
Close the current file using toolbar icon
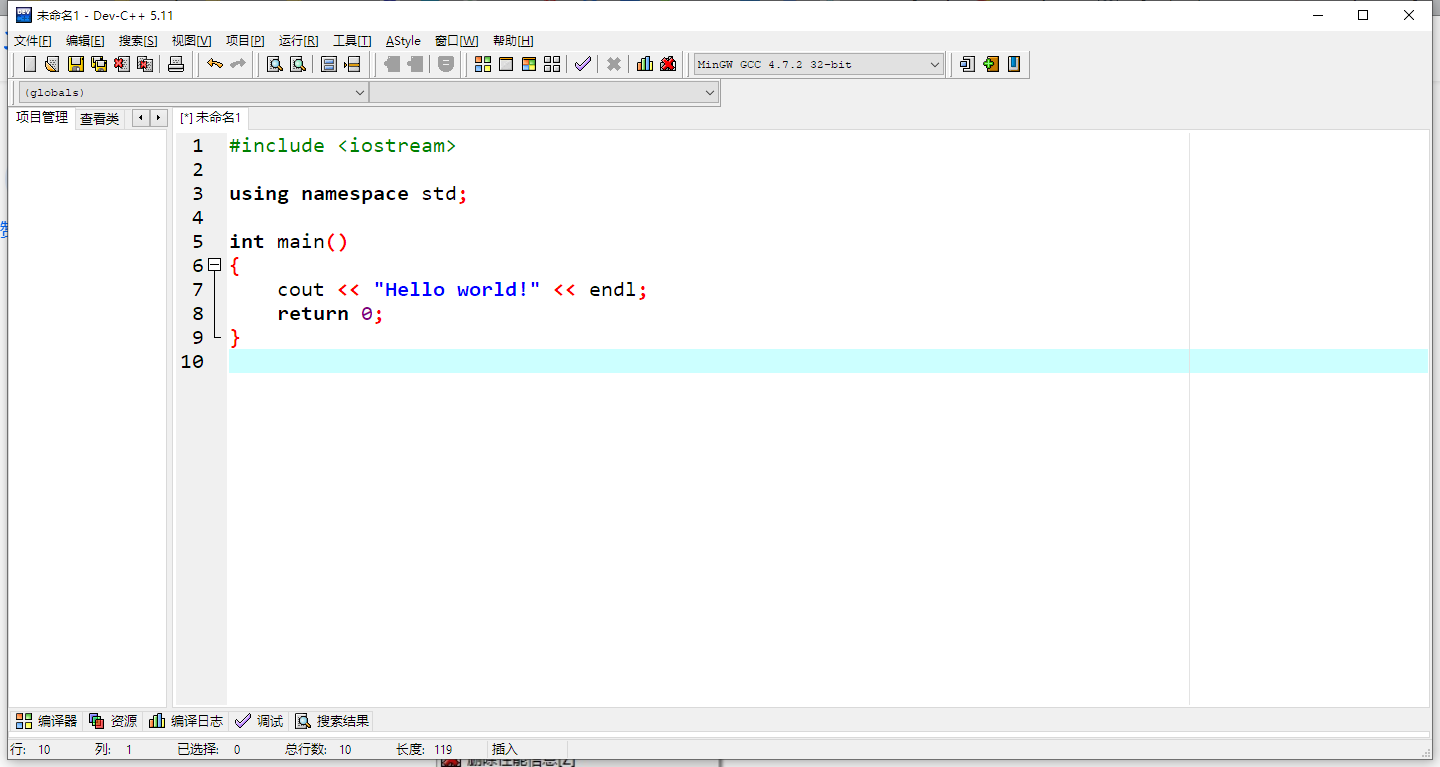pos(122,64)
